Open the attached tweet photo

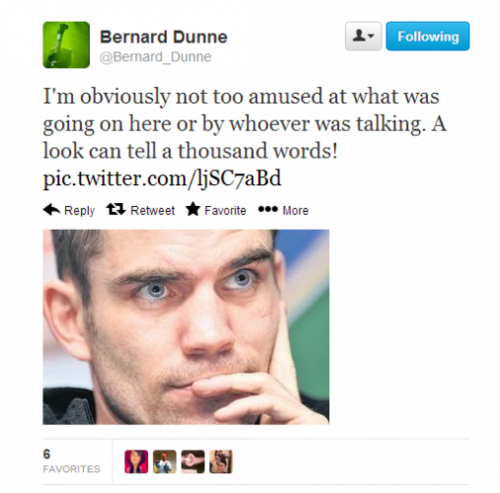point(186,327)
